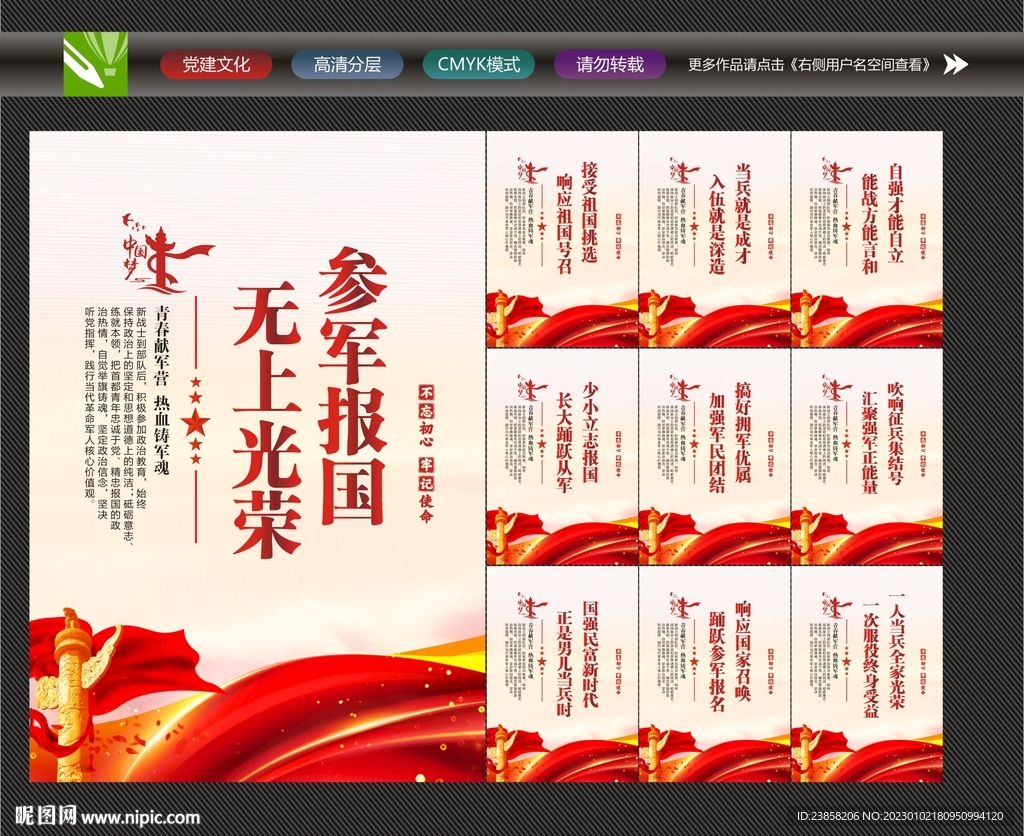
Task: Open the 更多作品请点击 user space link
Action: (x=811, y=65)
